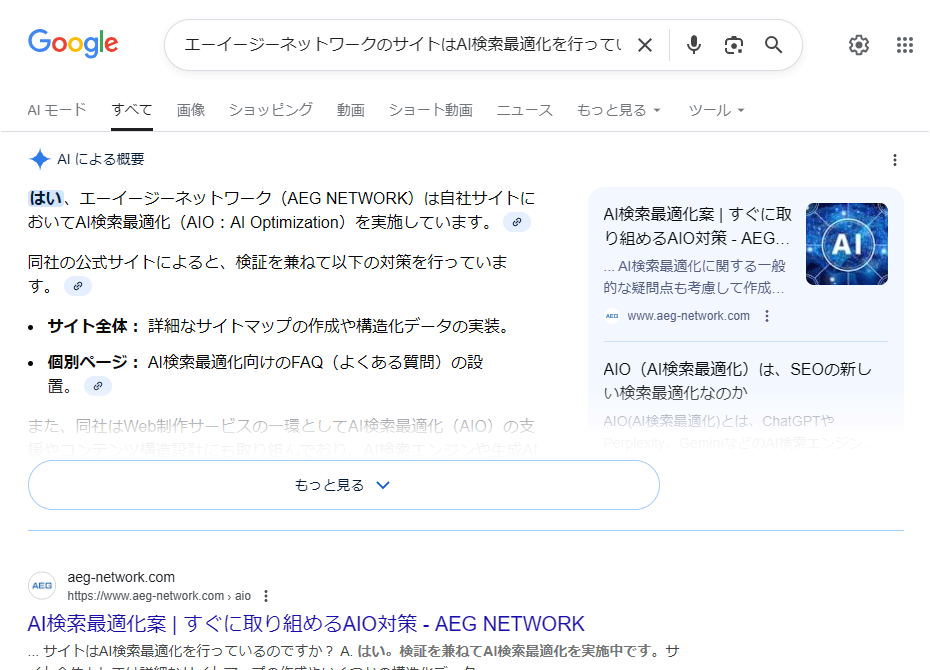Screen dimensions: 930x670
Task: Open the three-dot menu on AI overview
Action: click(x=895, y=158)
